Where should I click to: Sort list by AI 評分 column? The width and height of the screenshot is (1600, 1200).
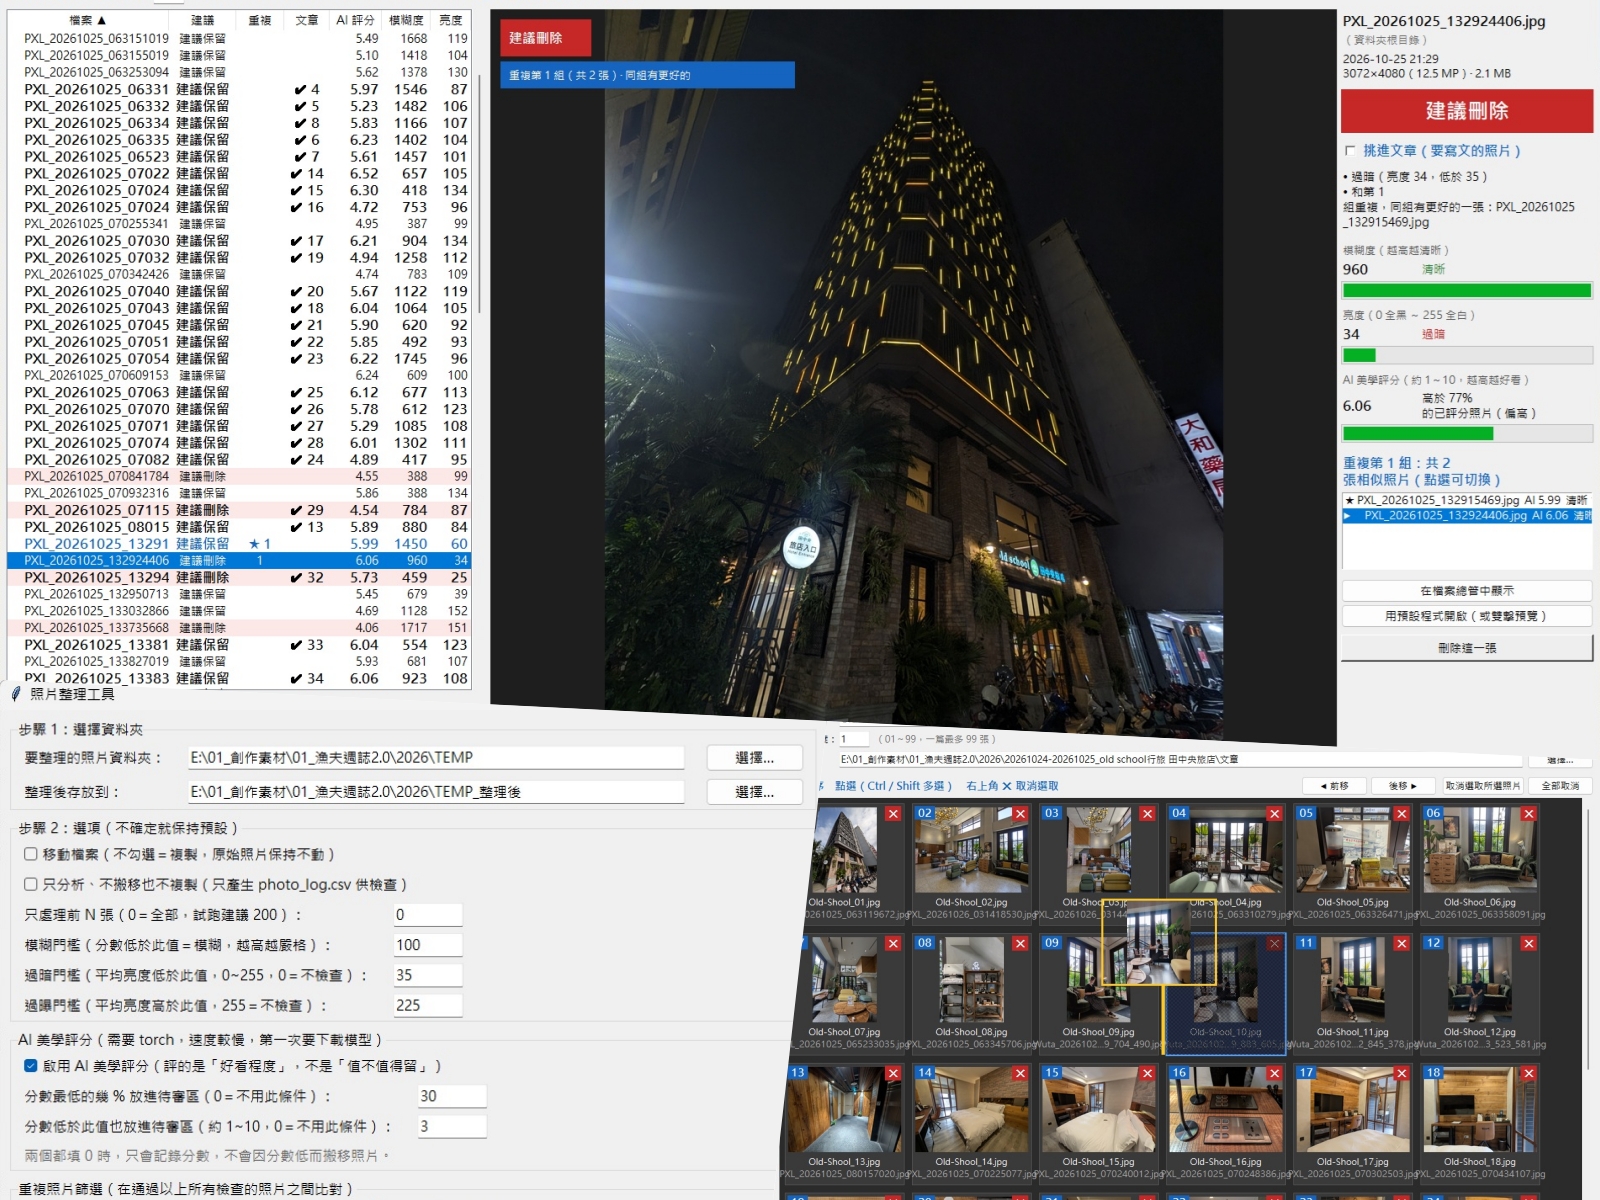pyautogui.click(x=355, y=20)
